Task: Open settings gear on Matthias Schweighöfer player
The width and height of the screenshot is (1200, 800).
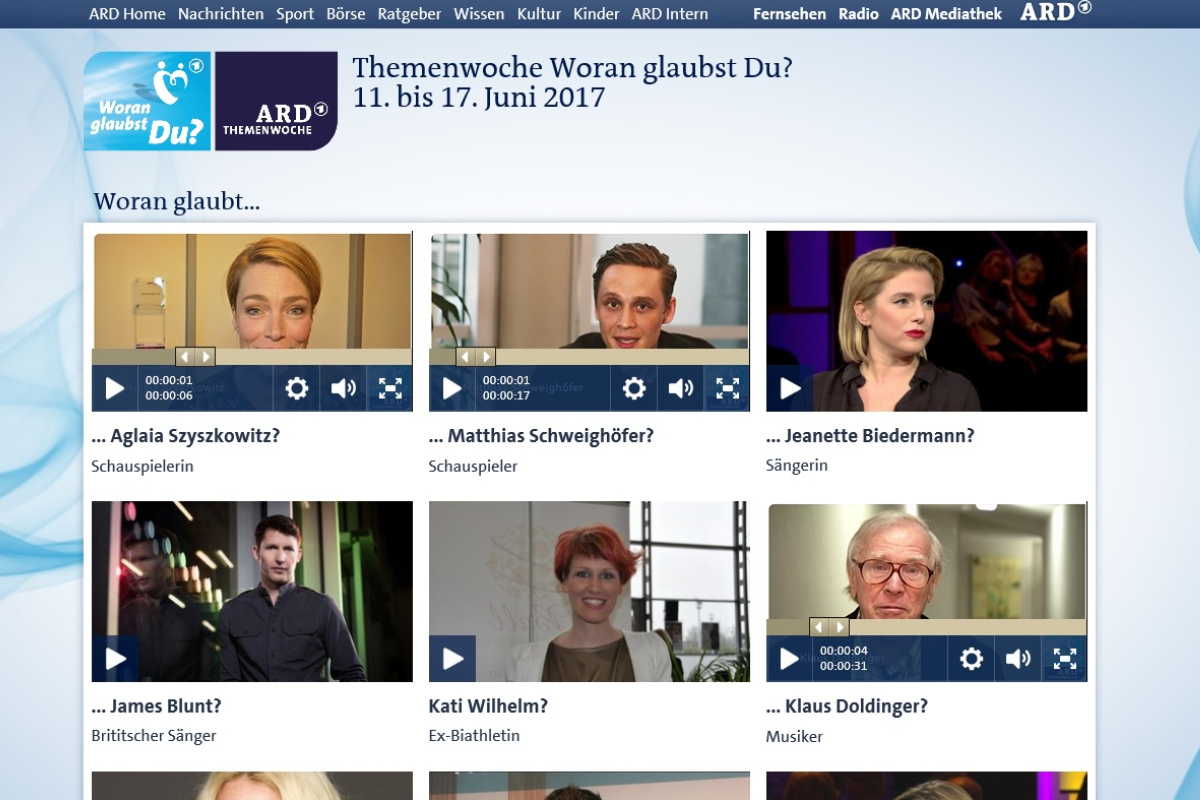Action: point(634,388)
